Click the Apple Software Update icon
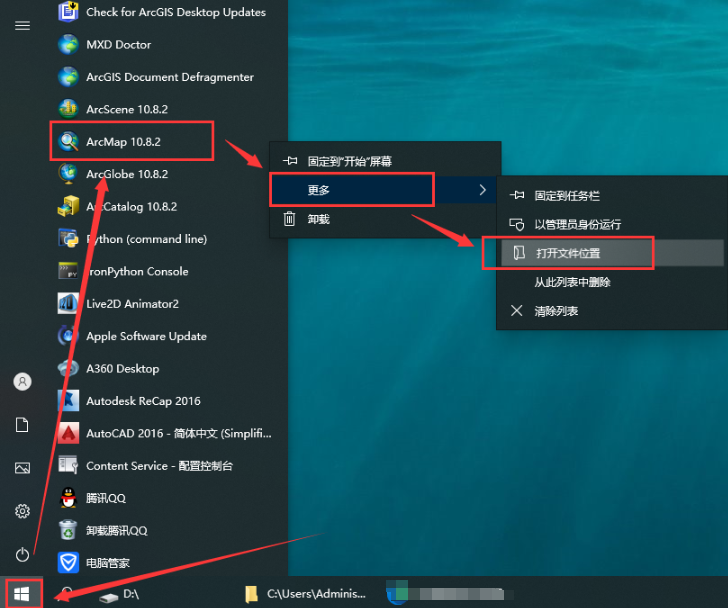The image size is (728, 608). click(68, 336)
